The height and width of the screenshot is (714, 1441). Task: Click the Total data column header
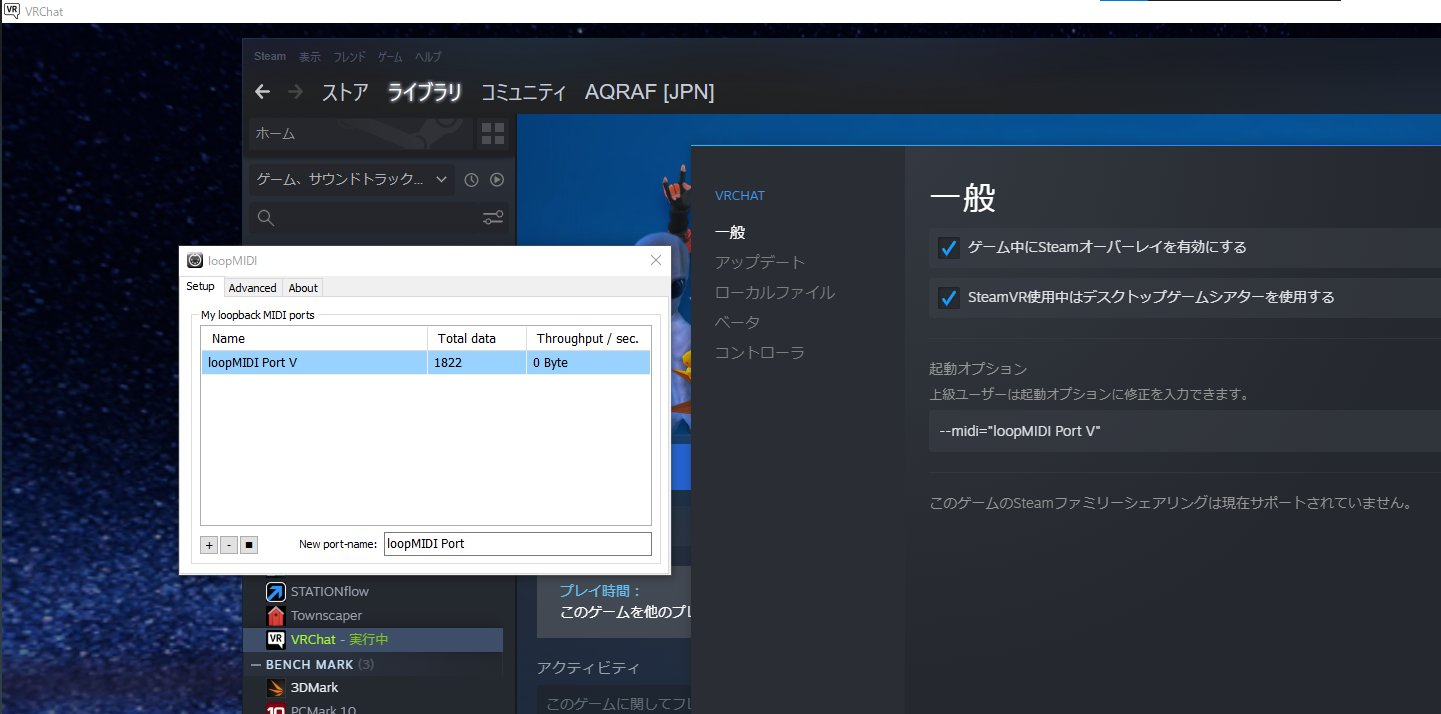tap(477, 338)
